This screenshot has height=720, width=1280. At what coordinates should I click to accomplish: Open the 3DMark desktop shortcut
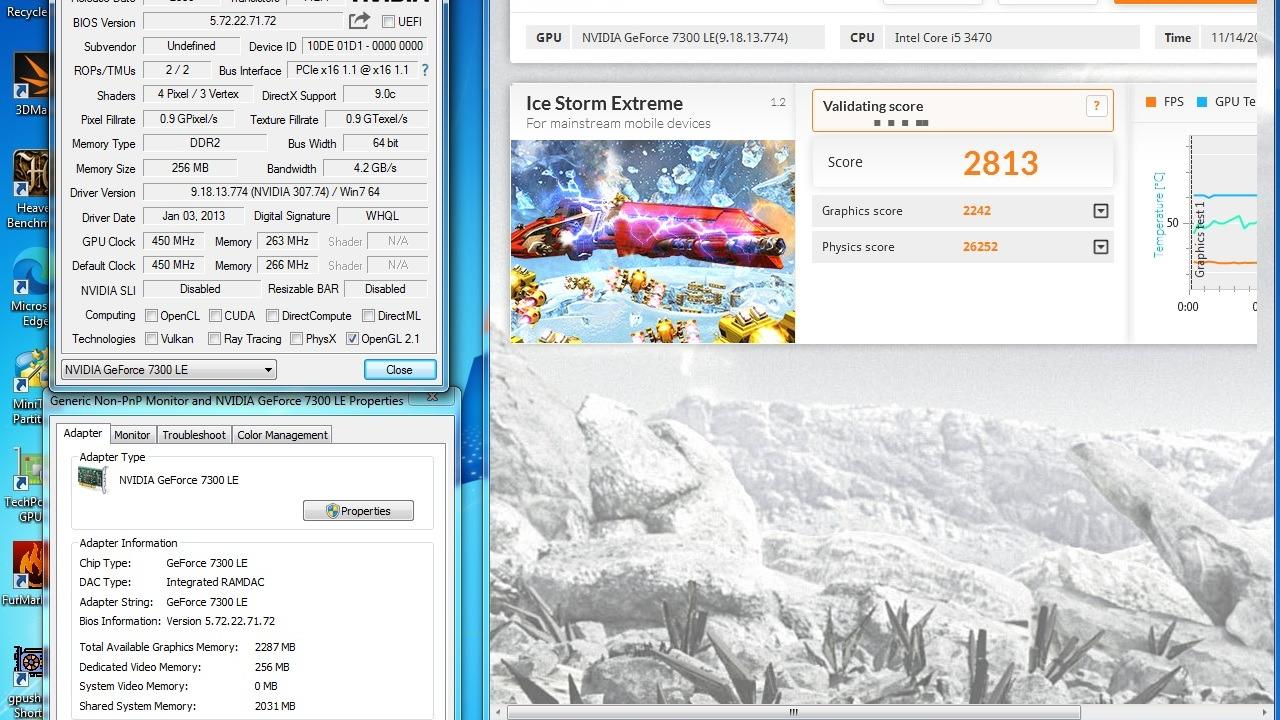click(x=28, y=78)
